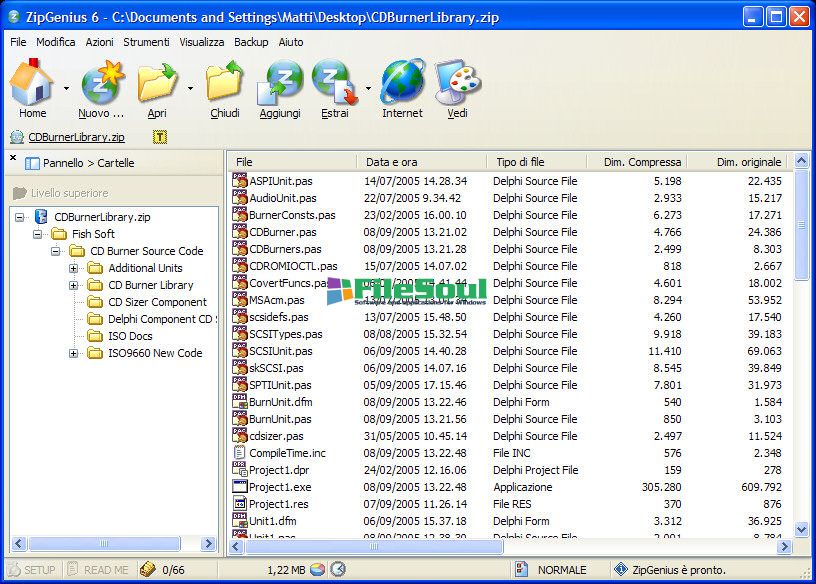Expand the CD Burner Library folder

pyautogui.click(x=73, y=285)
